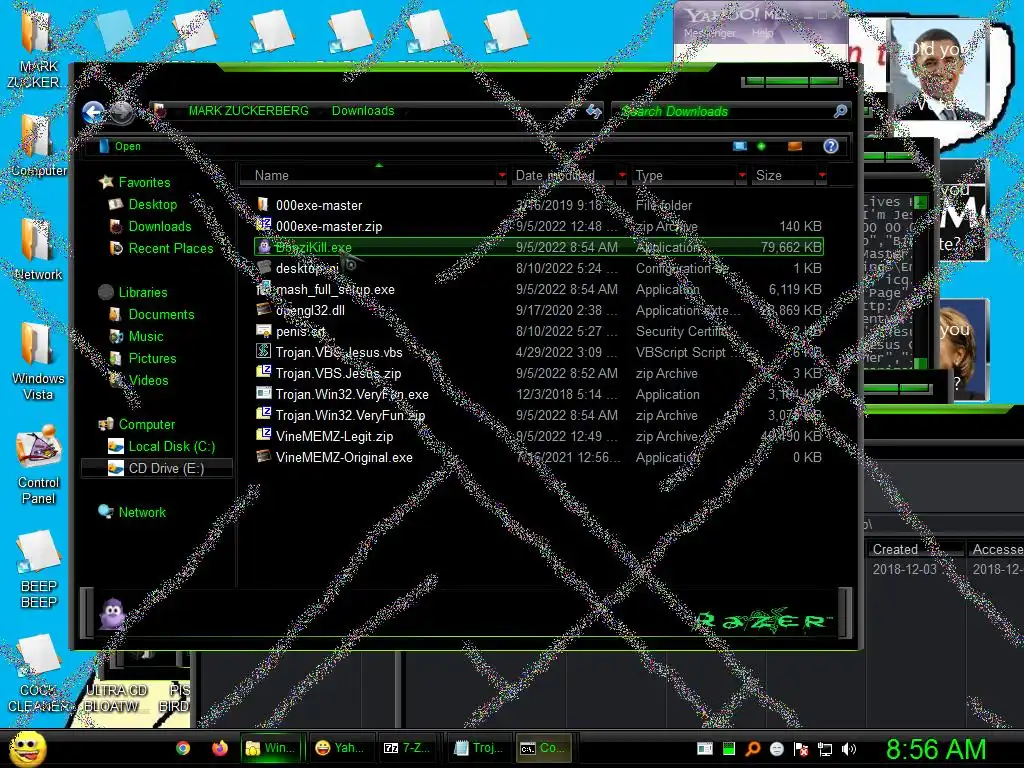Open the BEEP BEEP desktop file
This screenshot has height=768, width=1024.
coord(38,569)
